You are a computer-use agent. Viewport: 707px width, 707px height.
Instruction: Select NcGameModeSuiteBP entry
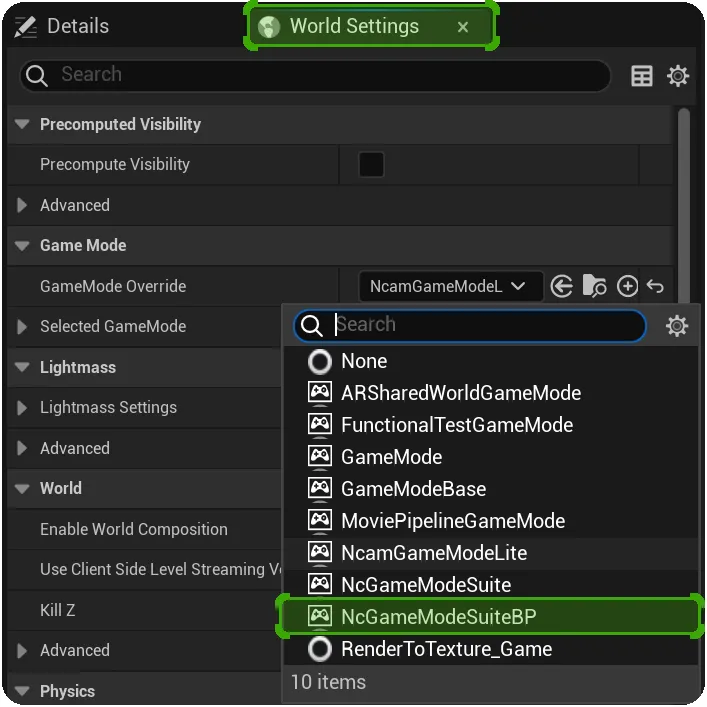tap(491, 616)
